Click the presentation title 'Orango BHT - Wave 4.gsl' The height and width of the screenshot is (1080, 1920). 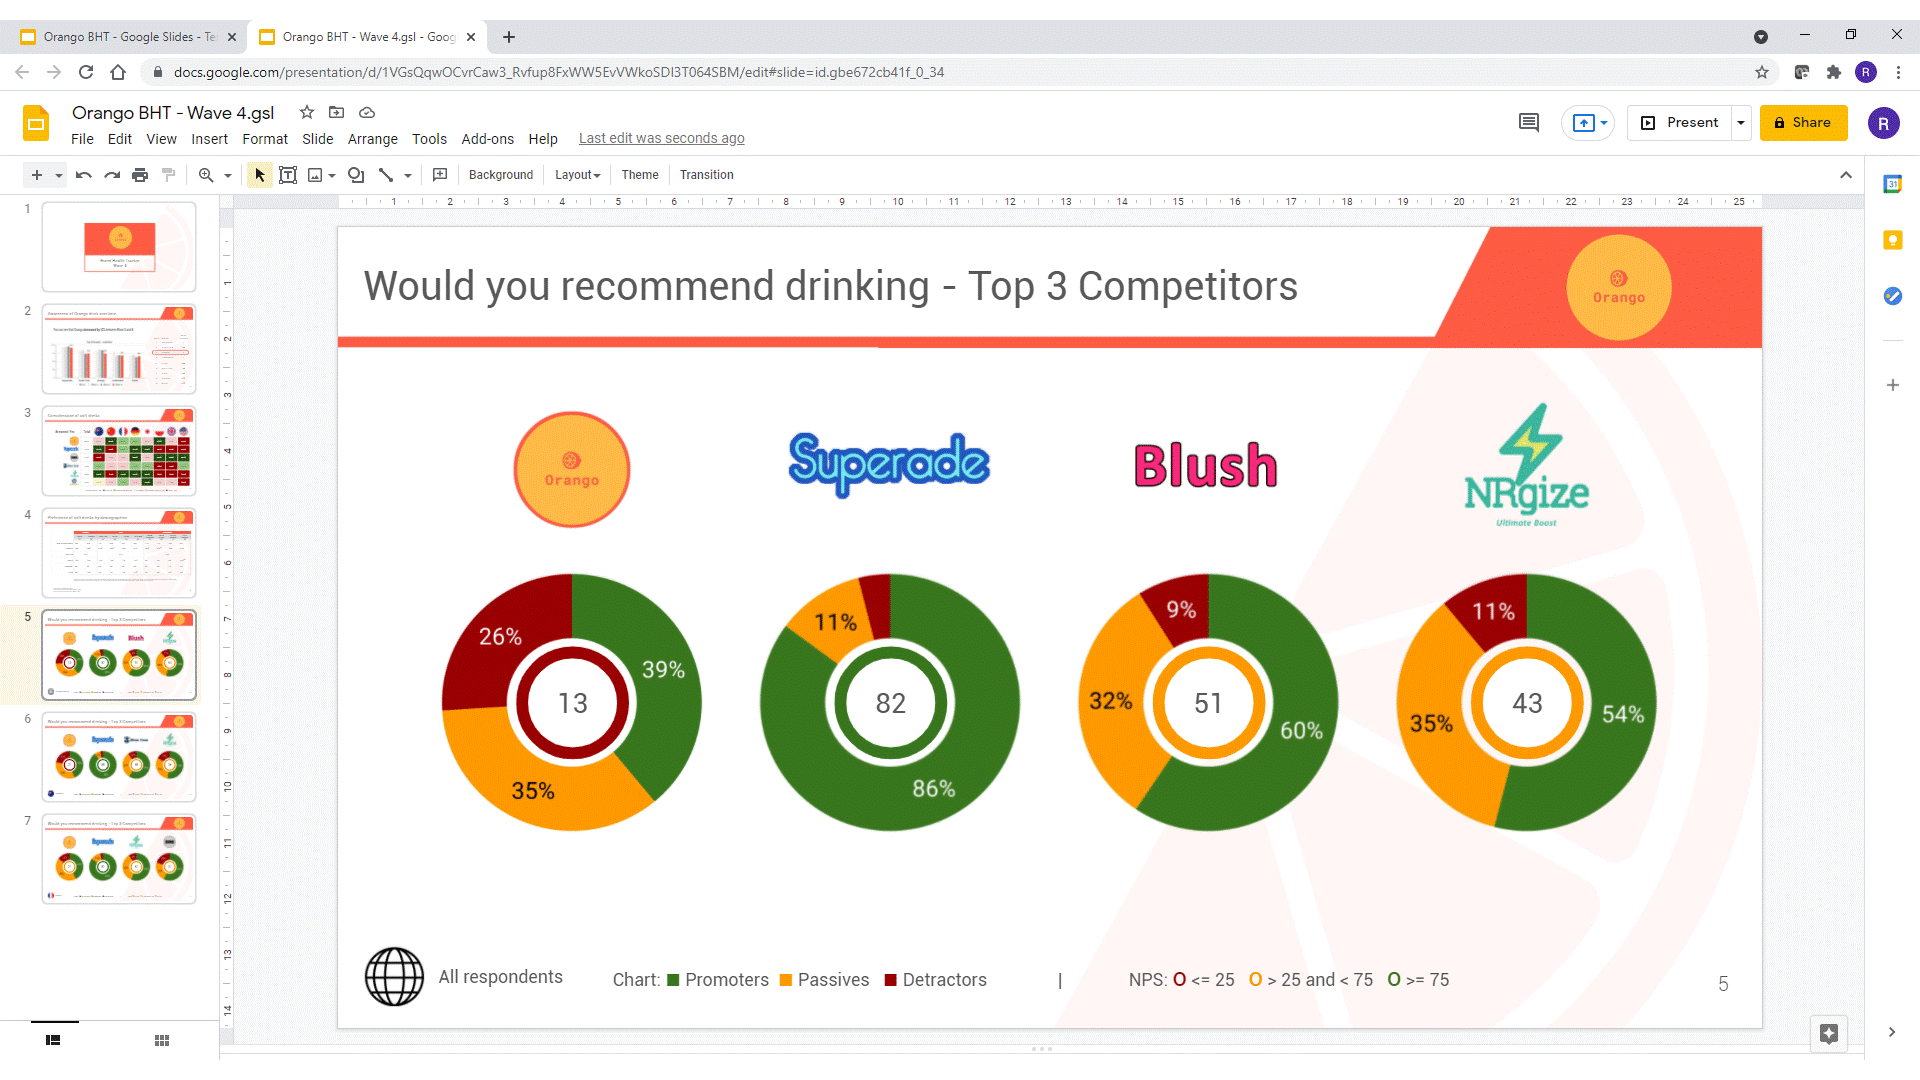173,113
